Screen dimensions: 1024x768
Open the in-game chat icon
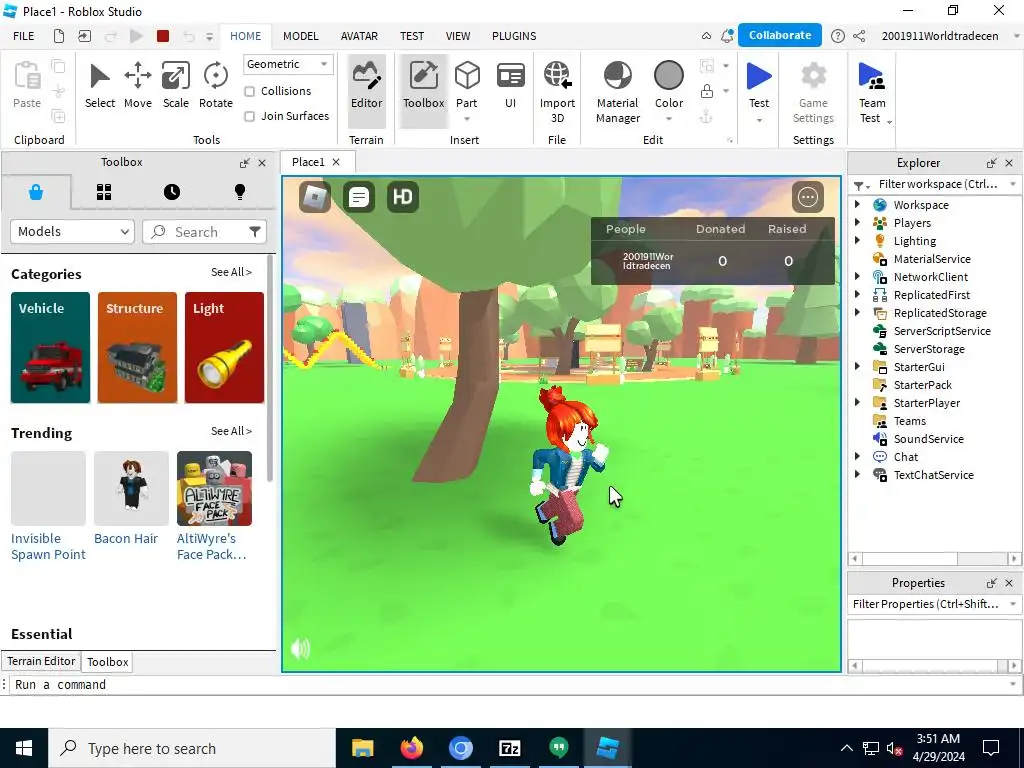(x=359, y=197)
